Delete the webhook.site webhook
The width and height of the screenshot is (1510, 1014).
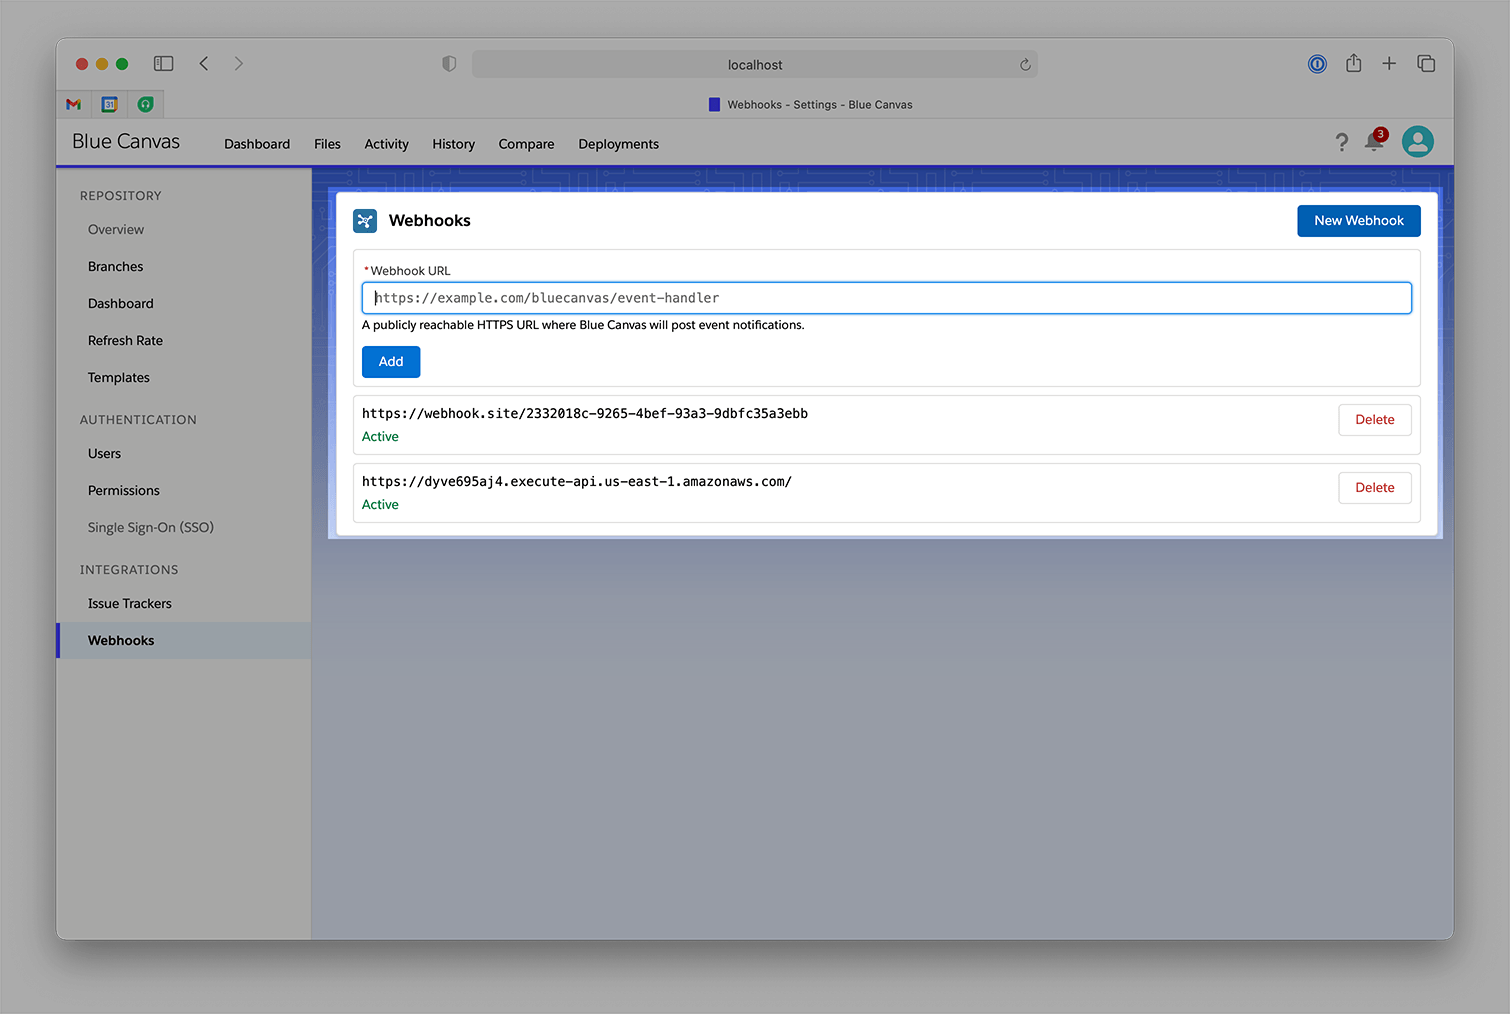pos(1375,420)
